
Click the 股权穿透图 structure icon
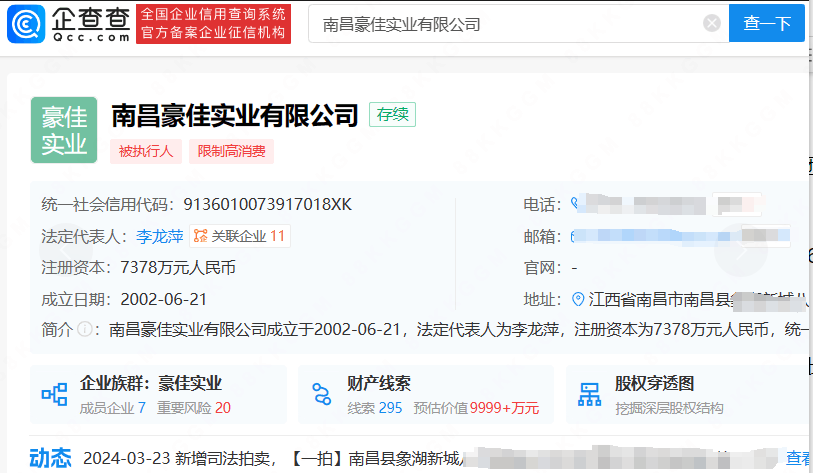point(590,395)
